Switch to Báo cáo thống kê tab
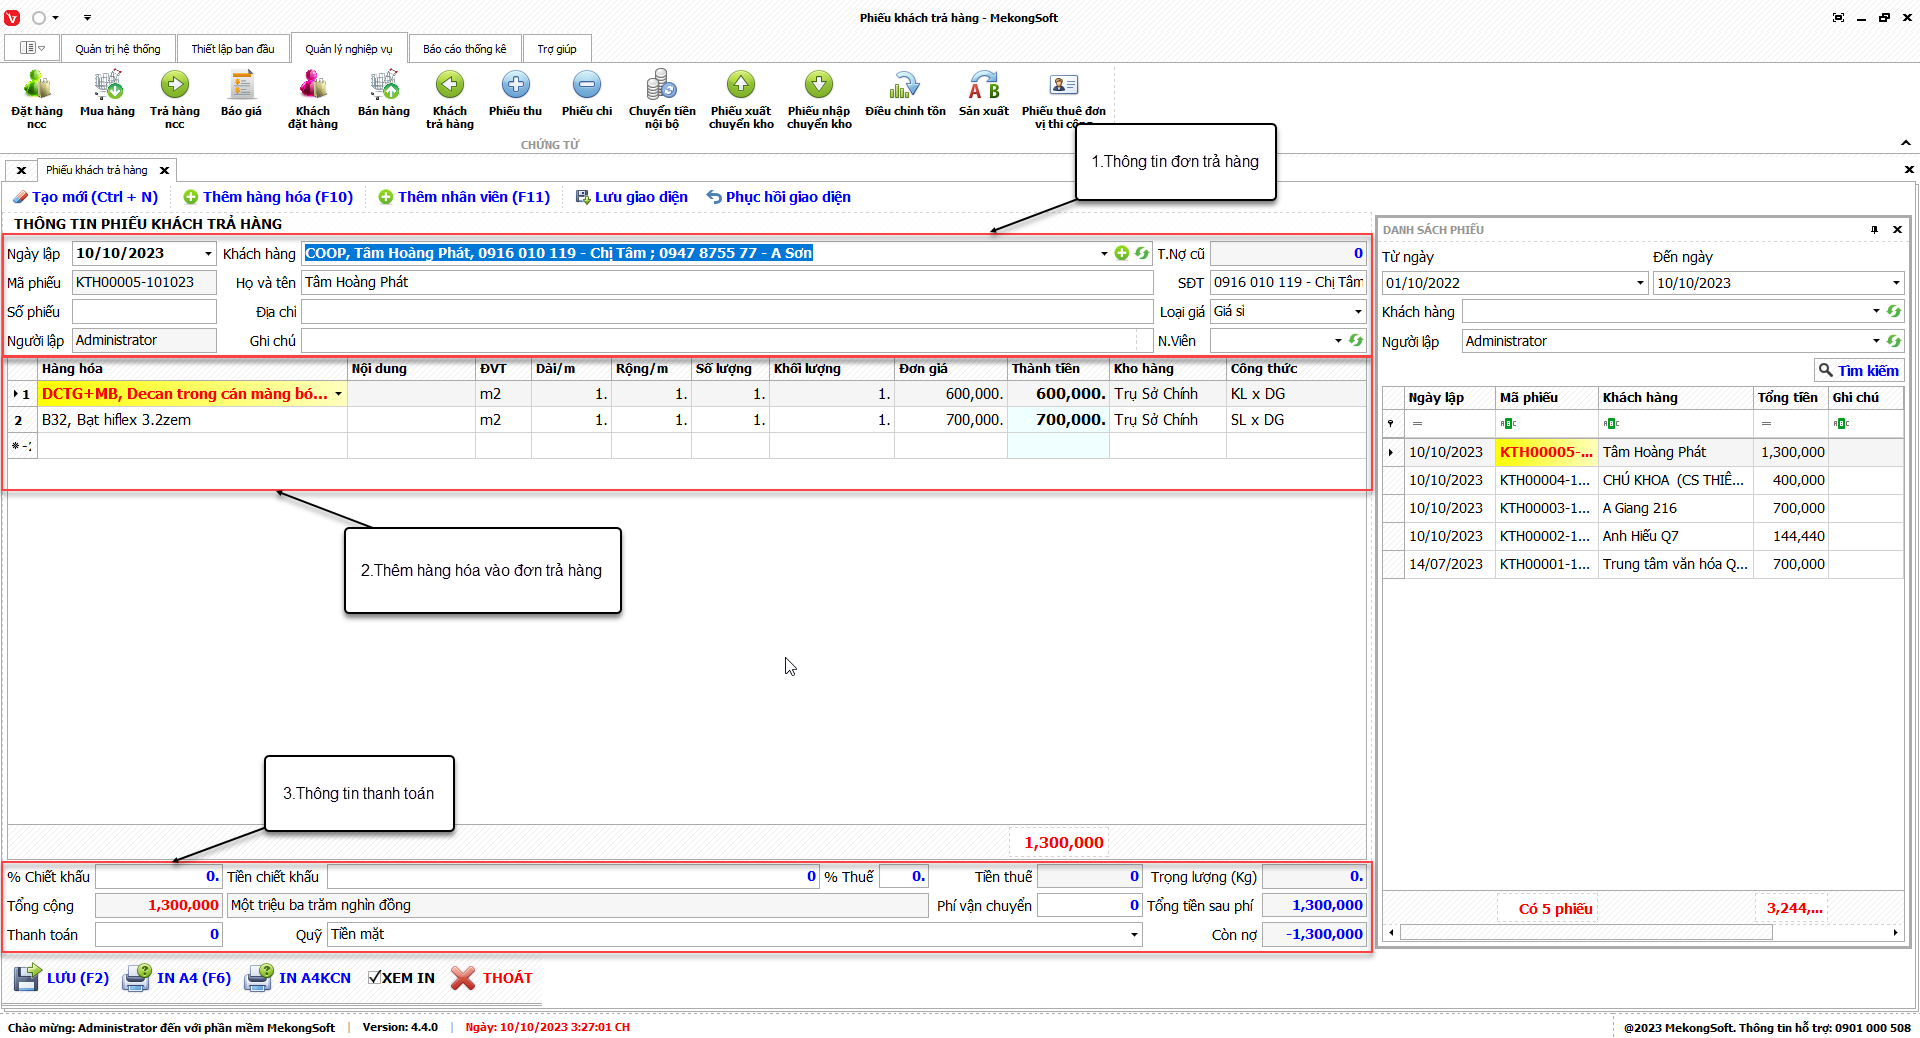 [464, 49]
